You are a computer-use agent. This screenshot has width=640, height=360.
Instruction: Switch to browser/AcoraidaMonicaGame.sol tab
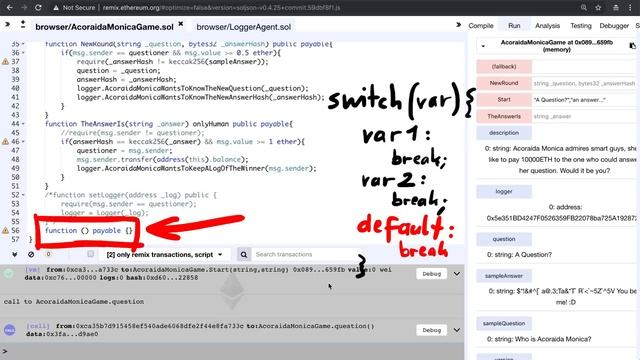pos(104,27)
